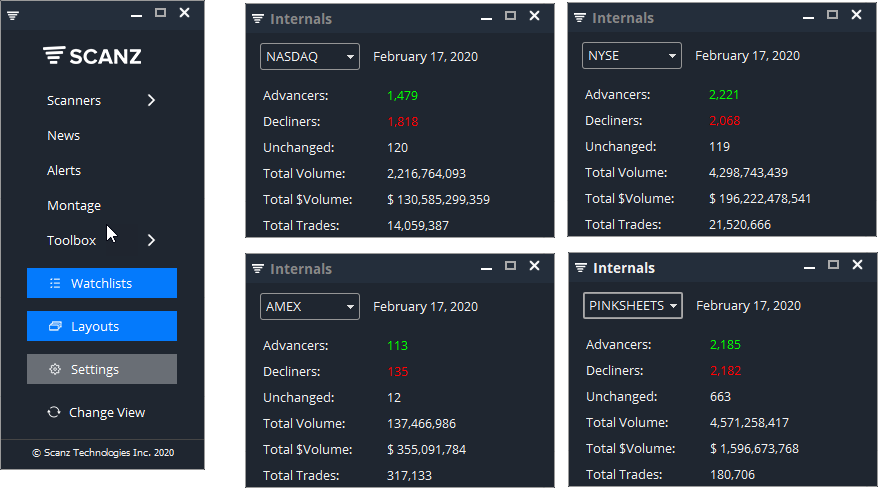Click the Scanz menu icon in main window title bar
This screenshot has height=489, width=879.
pos(13,15)
